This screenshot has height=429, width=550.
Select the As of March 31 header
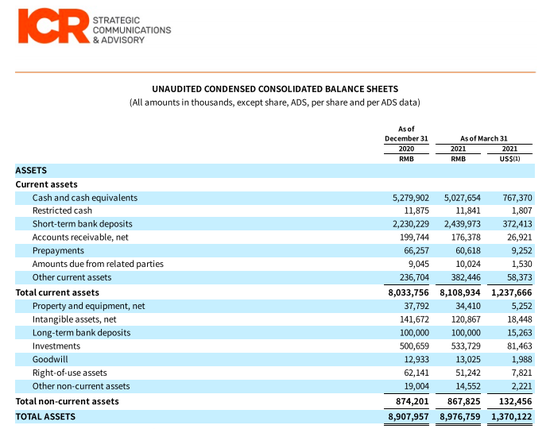(x=484, y=139)
